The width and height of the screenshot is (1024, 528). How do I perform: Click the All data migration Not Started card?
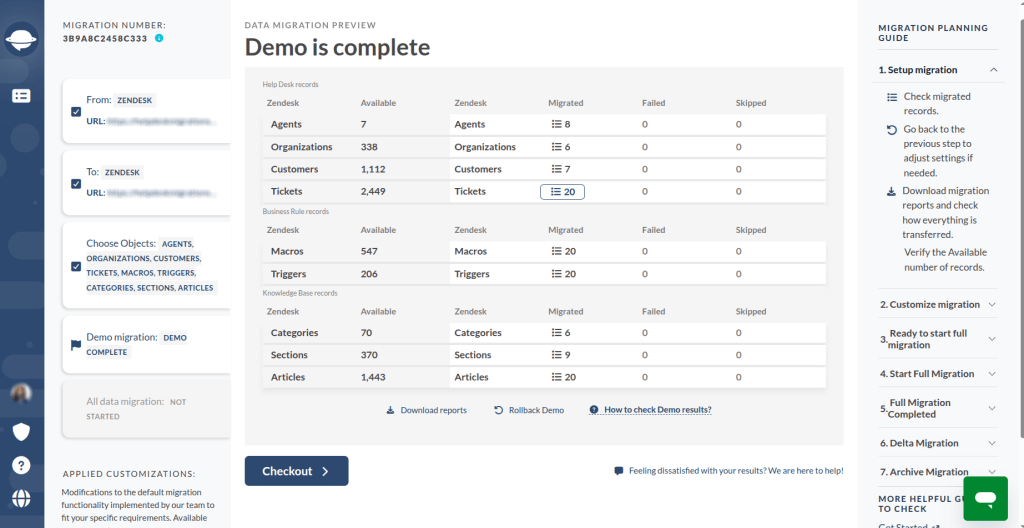pos(146,409)
